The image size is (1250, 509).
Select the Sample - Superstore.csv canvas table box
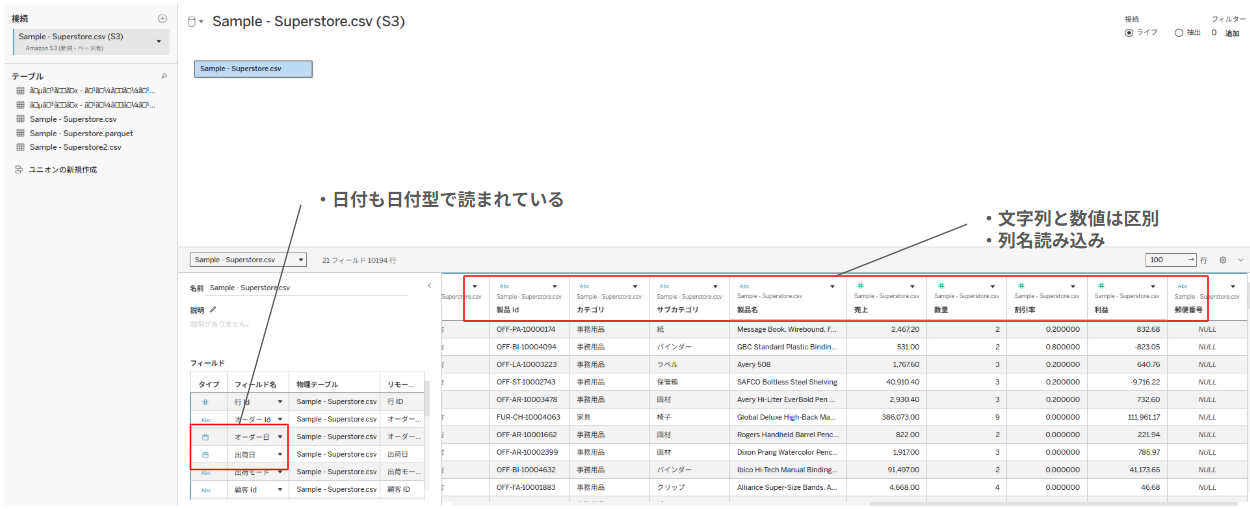click(253, 68)
